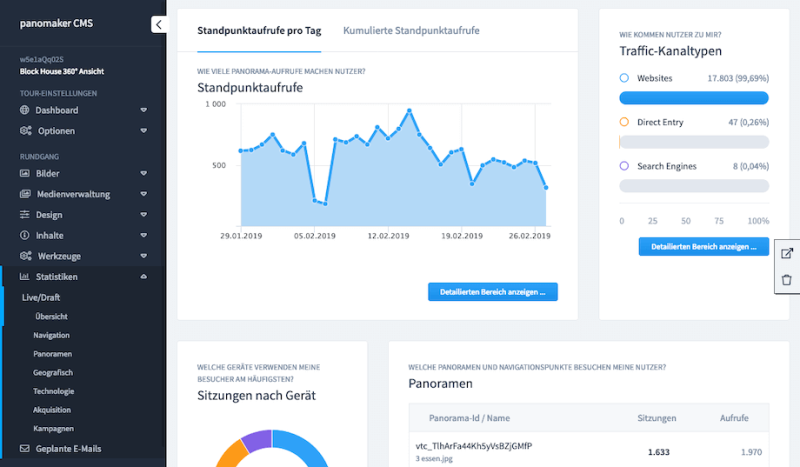Toggle the Websites channel circle marker

point(625,78)
